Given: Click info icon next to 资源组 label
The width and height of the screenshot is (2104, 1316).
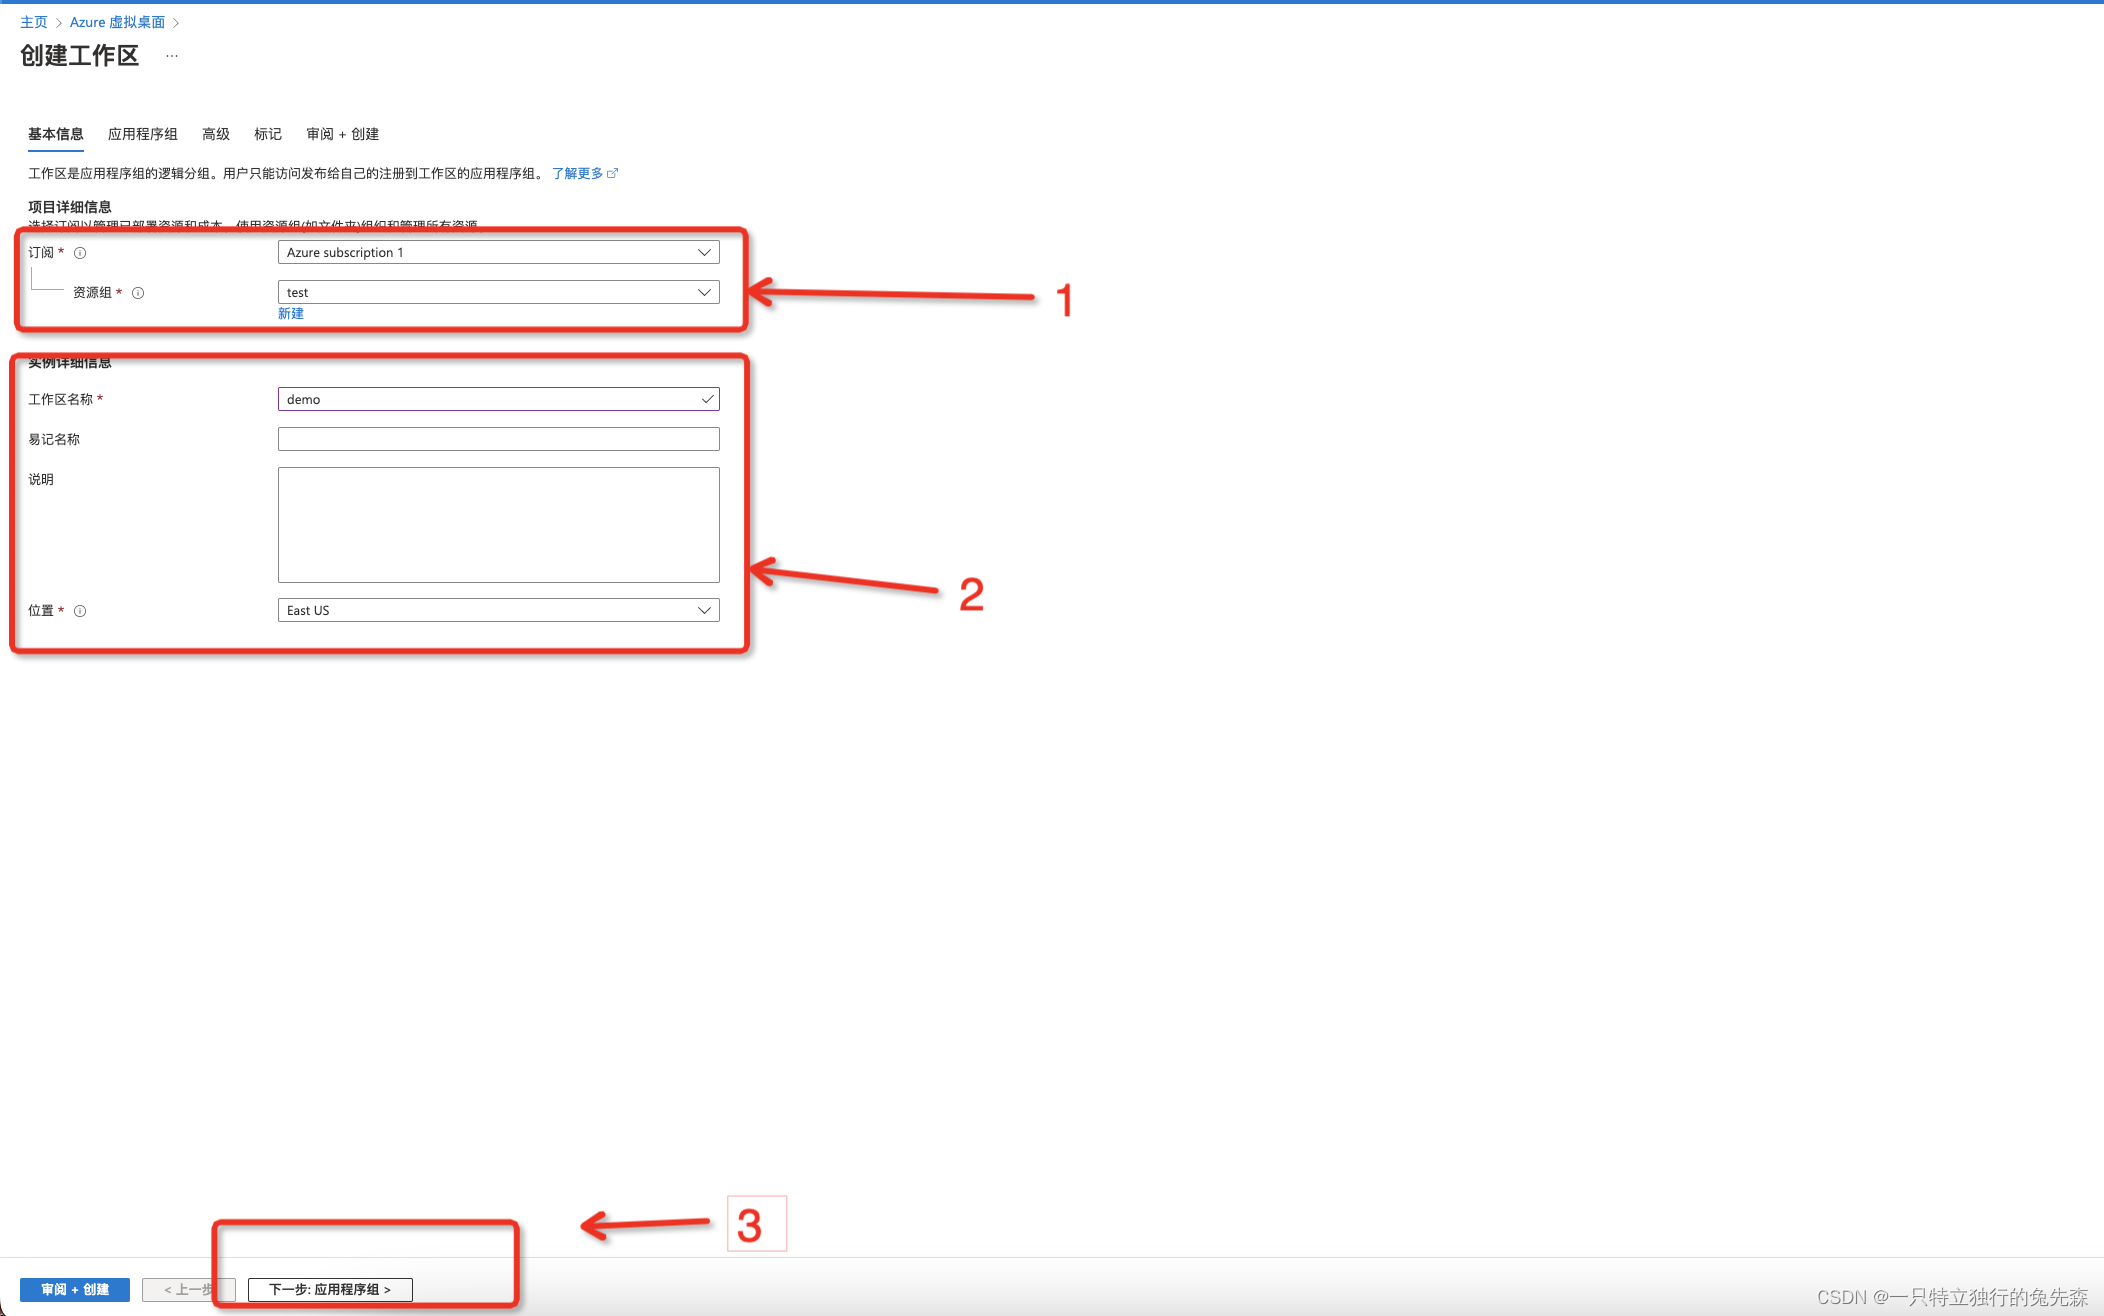Looking at the screenshot, I should 138,293.
